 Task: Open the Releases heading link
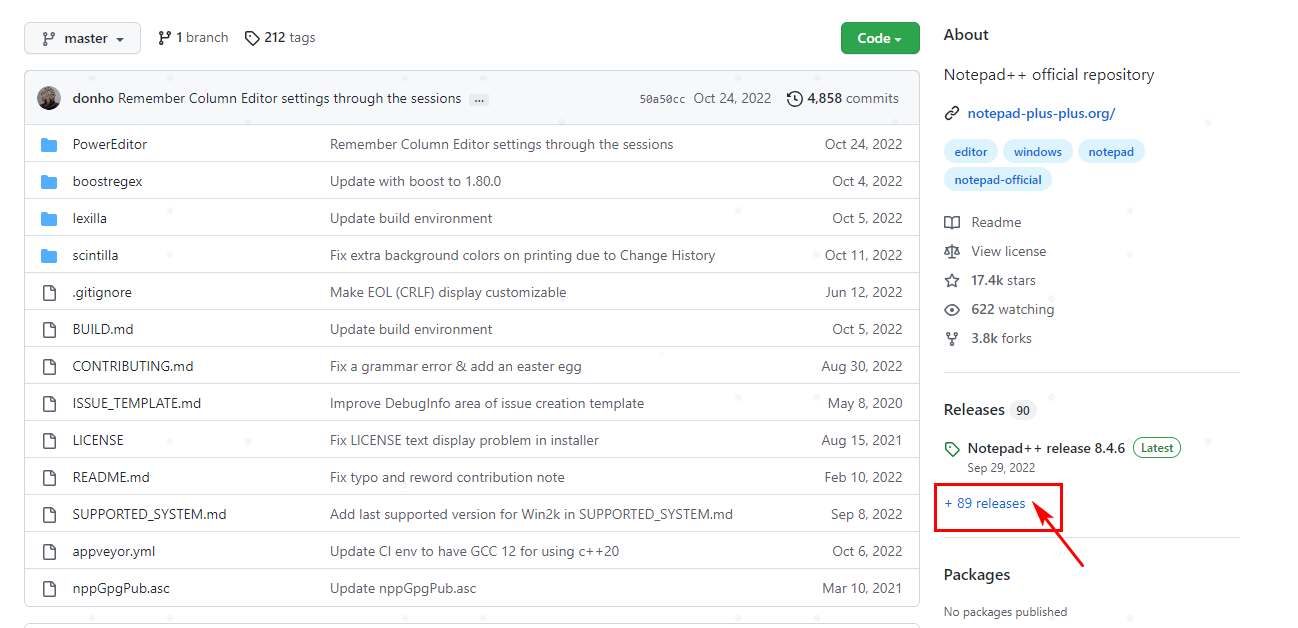coord(974,410)
